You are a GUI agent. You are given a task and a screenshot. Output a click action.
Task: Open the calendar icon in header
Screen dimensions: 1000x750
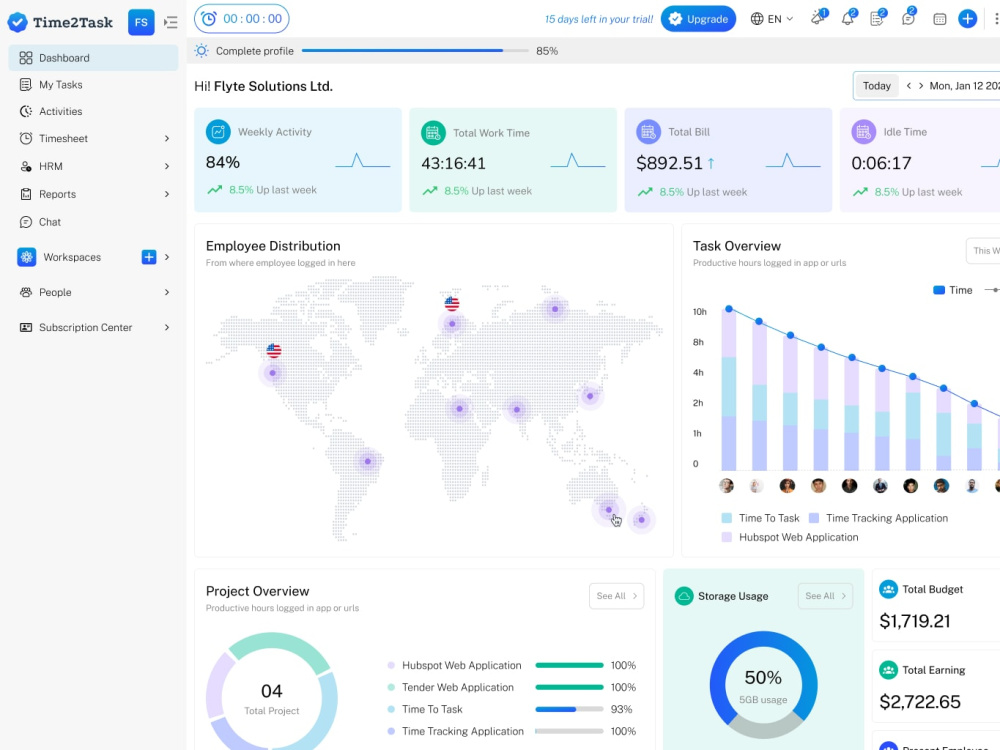939,19
